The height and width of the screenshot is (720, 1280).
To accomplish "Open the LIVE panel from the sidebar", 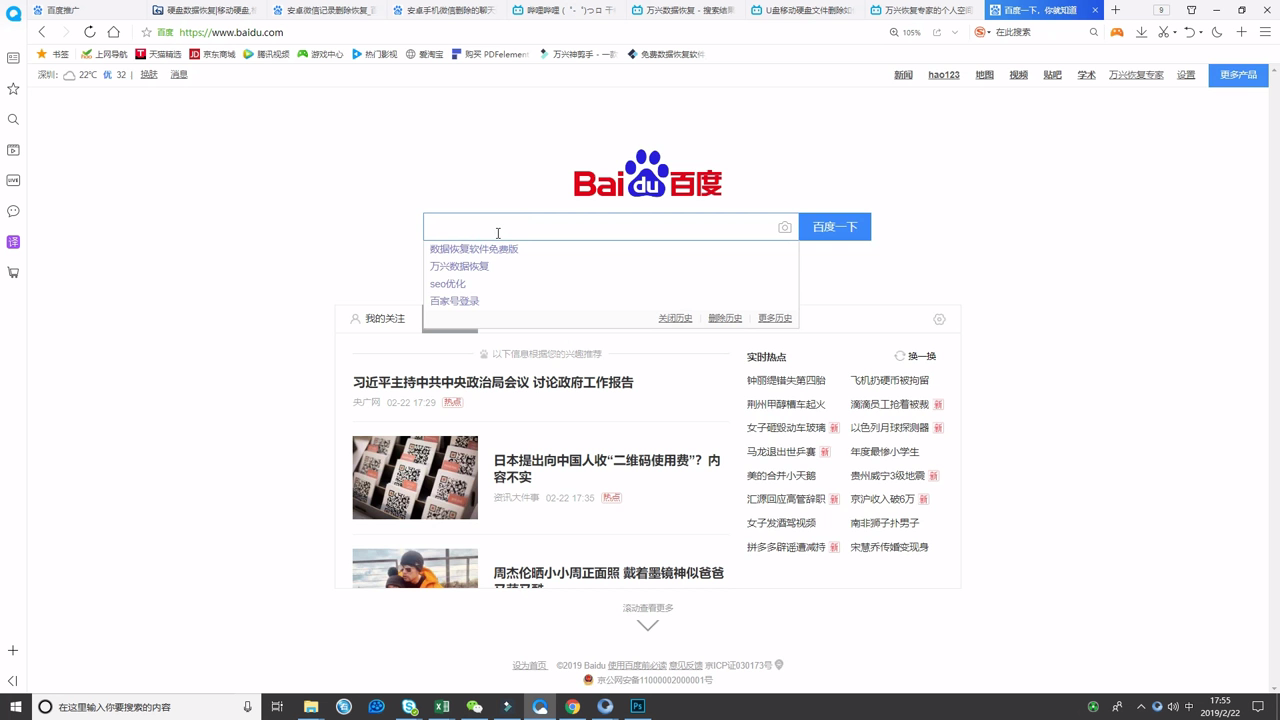I will [x=13, y=178].
